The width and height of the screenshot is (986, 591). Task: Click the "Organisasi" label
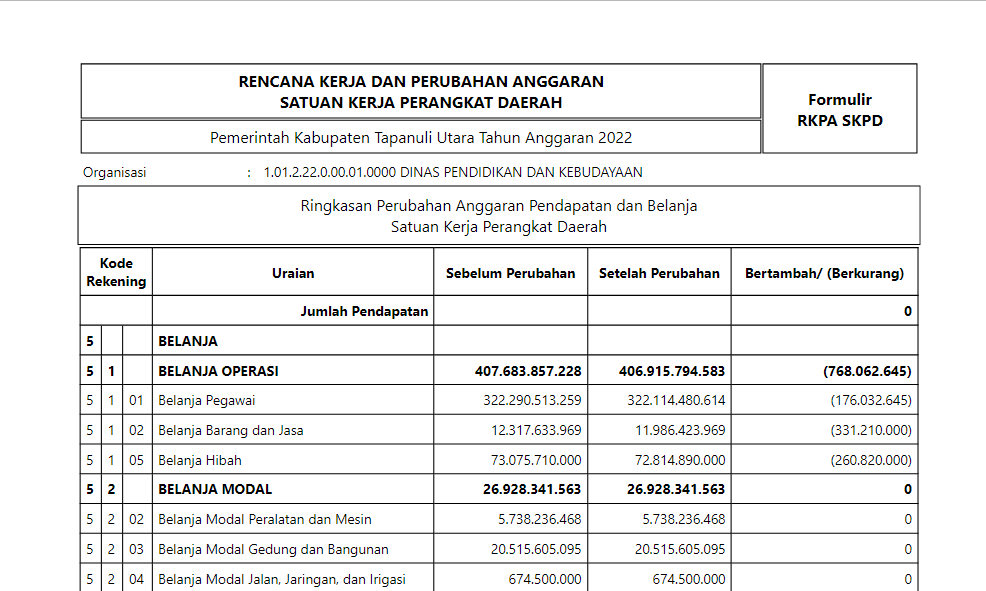[115, 172]
